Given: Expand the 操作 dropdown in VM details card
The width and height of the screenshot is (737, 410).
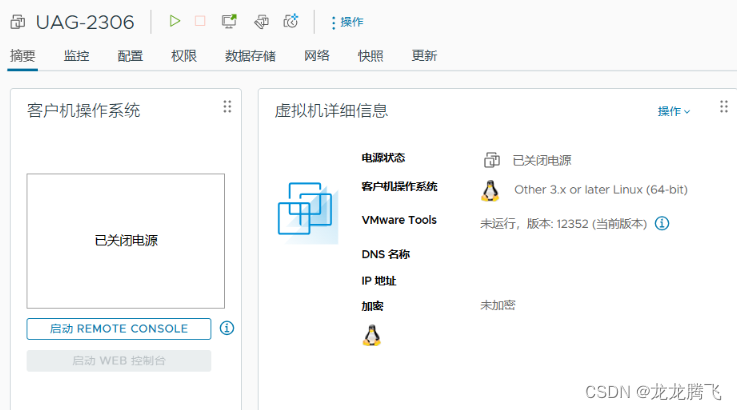Looking at the screenshot, I should [x=674, y=111].
